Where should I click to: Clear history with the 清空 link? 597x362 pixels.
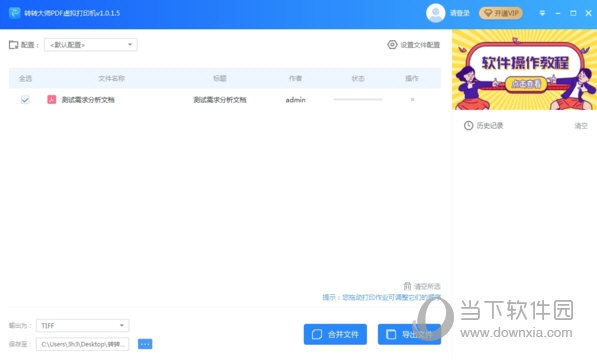(581, 126)
